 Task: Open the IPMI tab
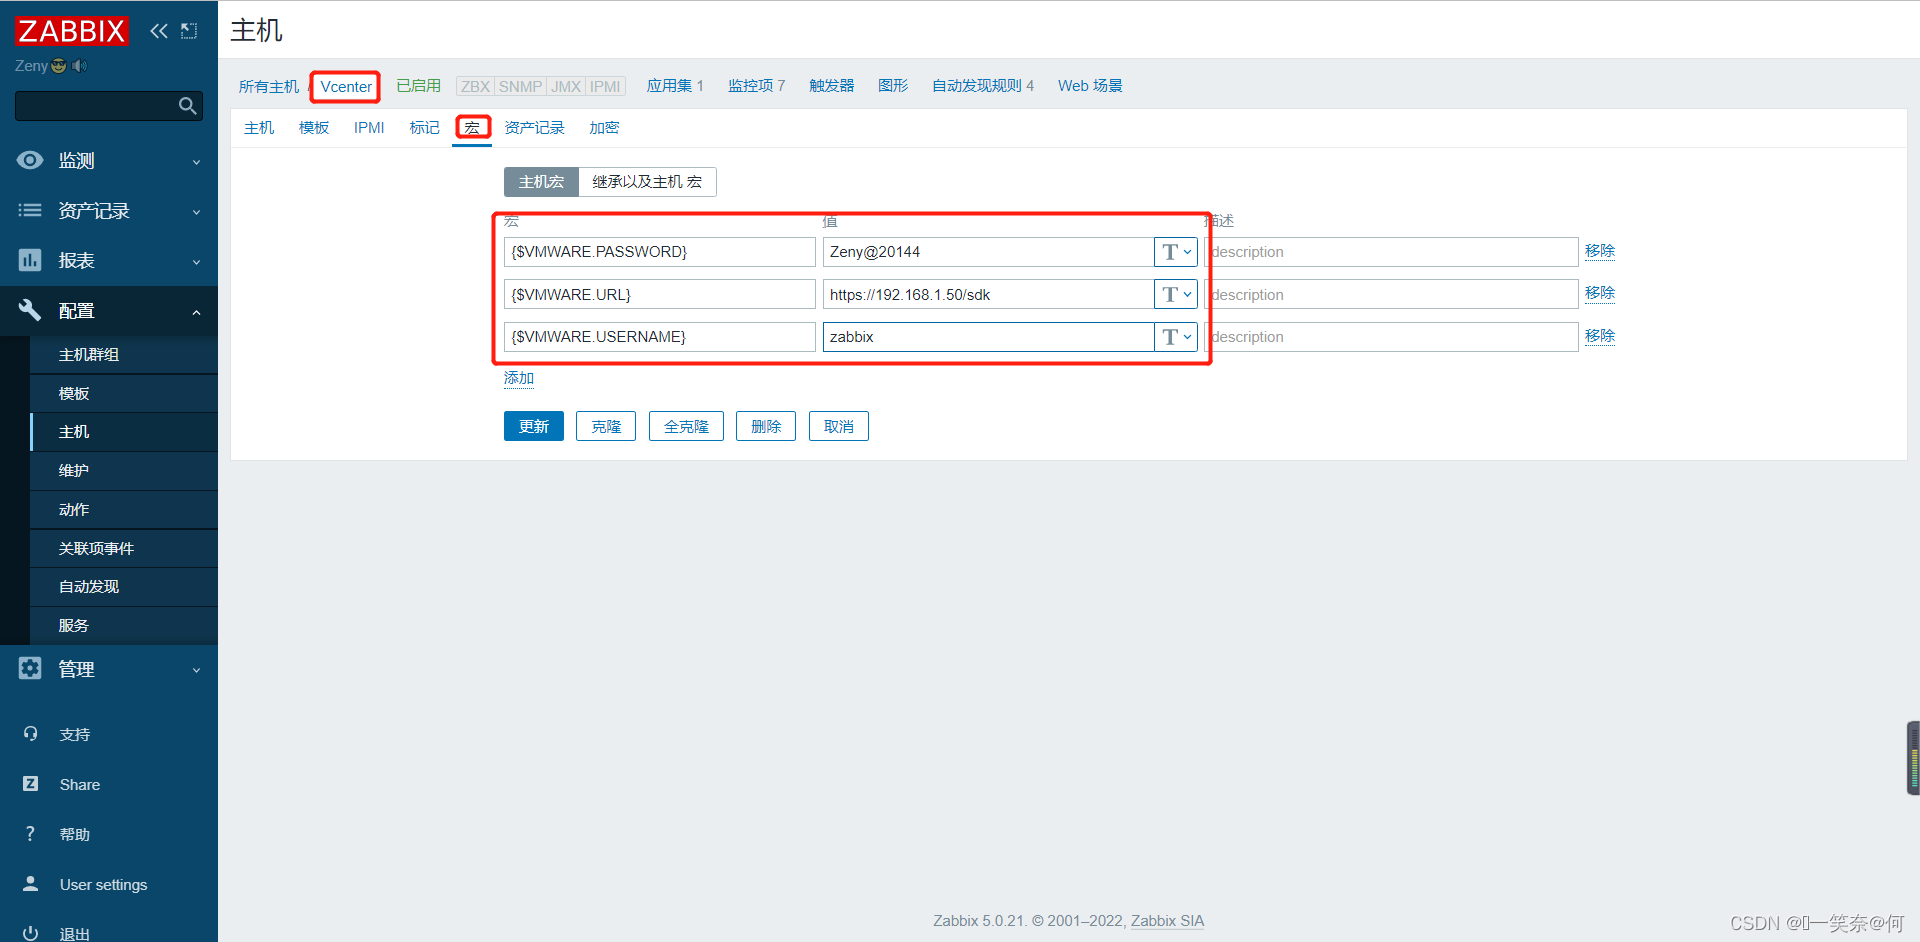point(369,128)
